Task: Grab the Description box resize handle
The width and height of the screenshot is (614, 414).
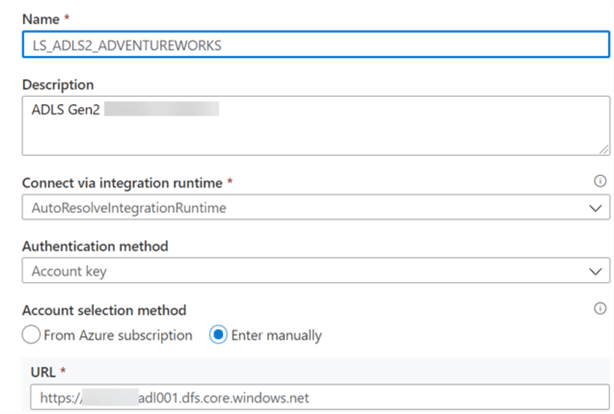Action: coord(604,148)
